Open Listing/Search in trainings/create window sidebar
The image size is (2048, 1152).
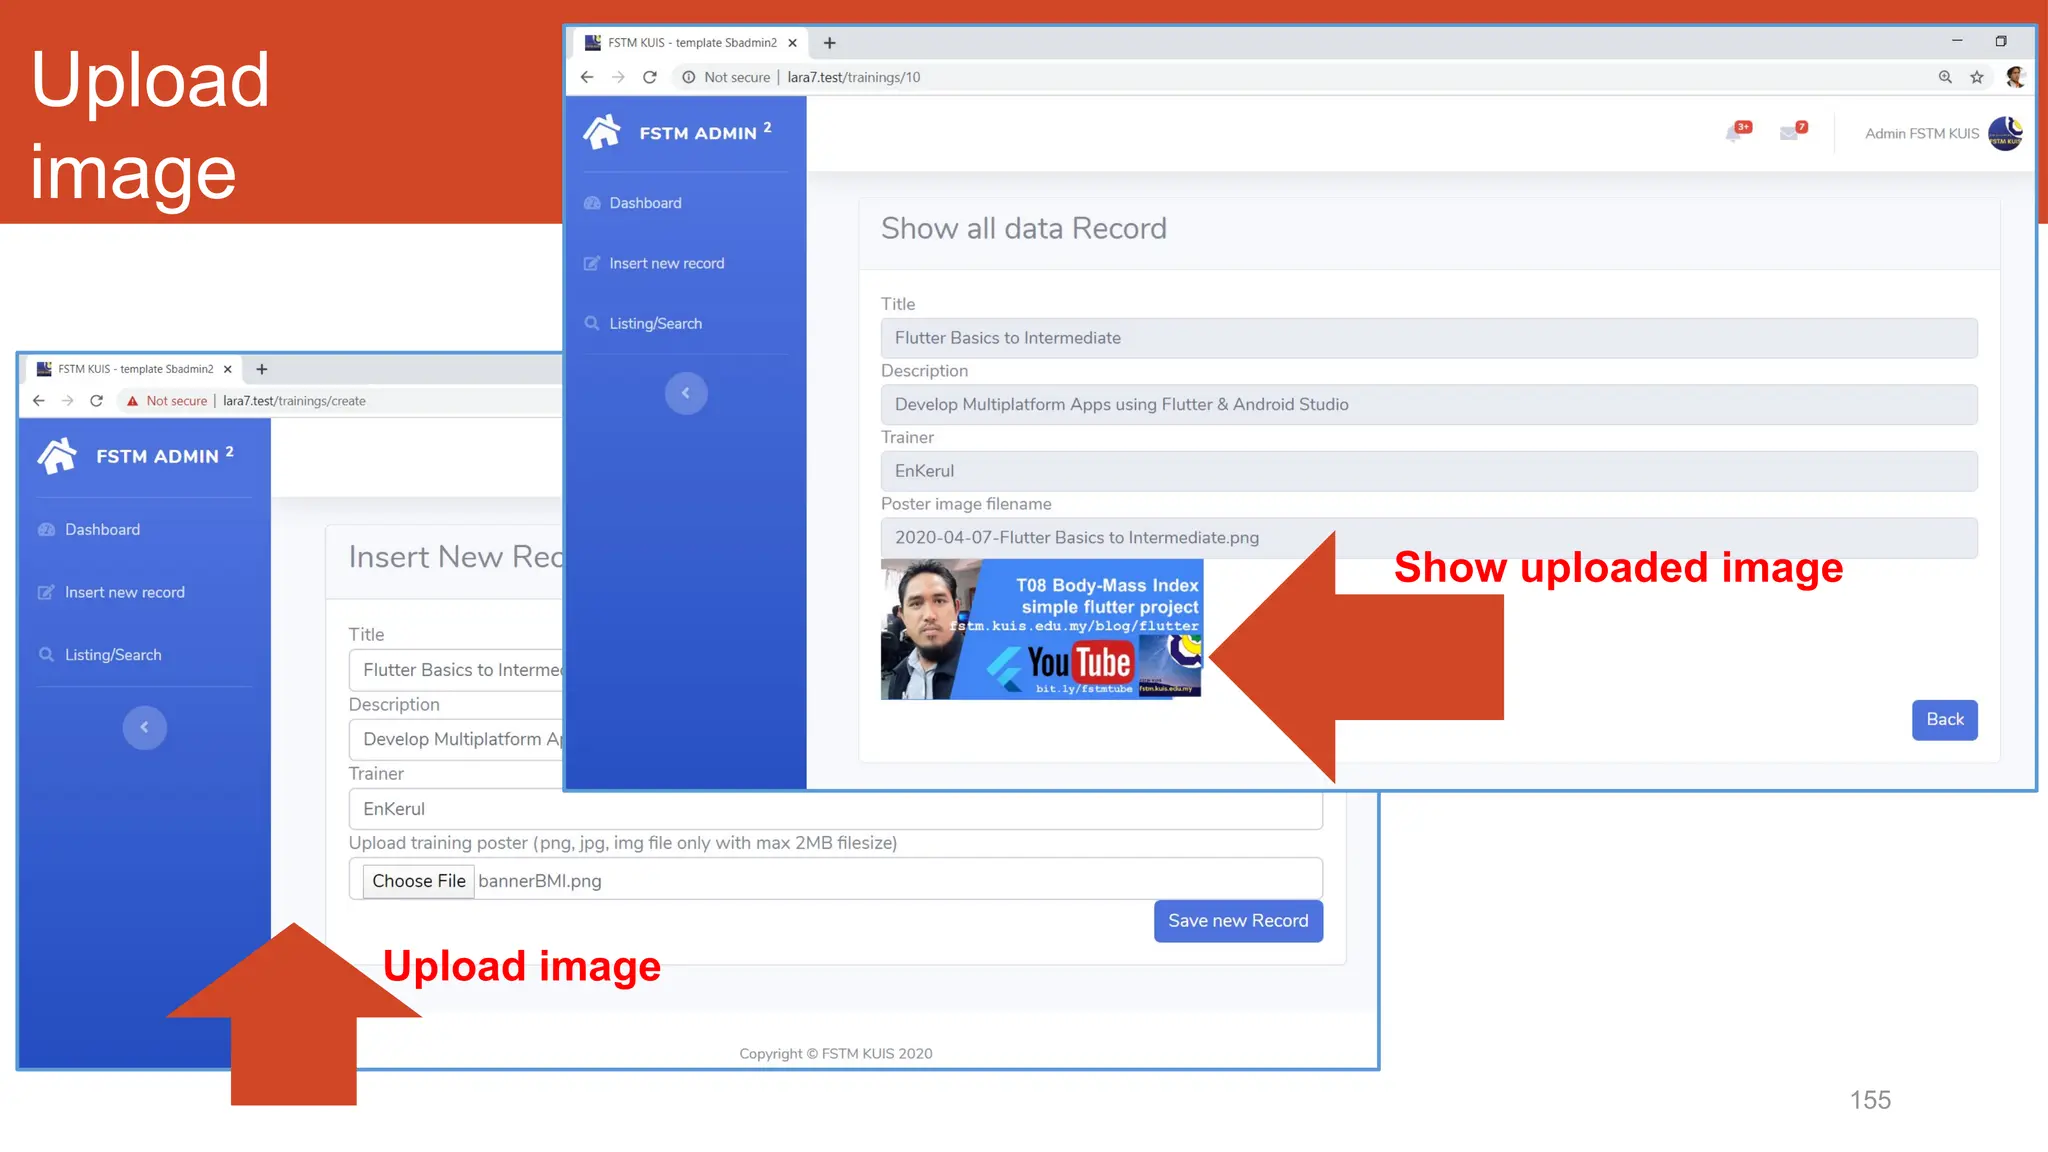[100, 655]
